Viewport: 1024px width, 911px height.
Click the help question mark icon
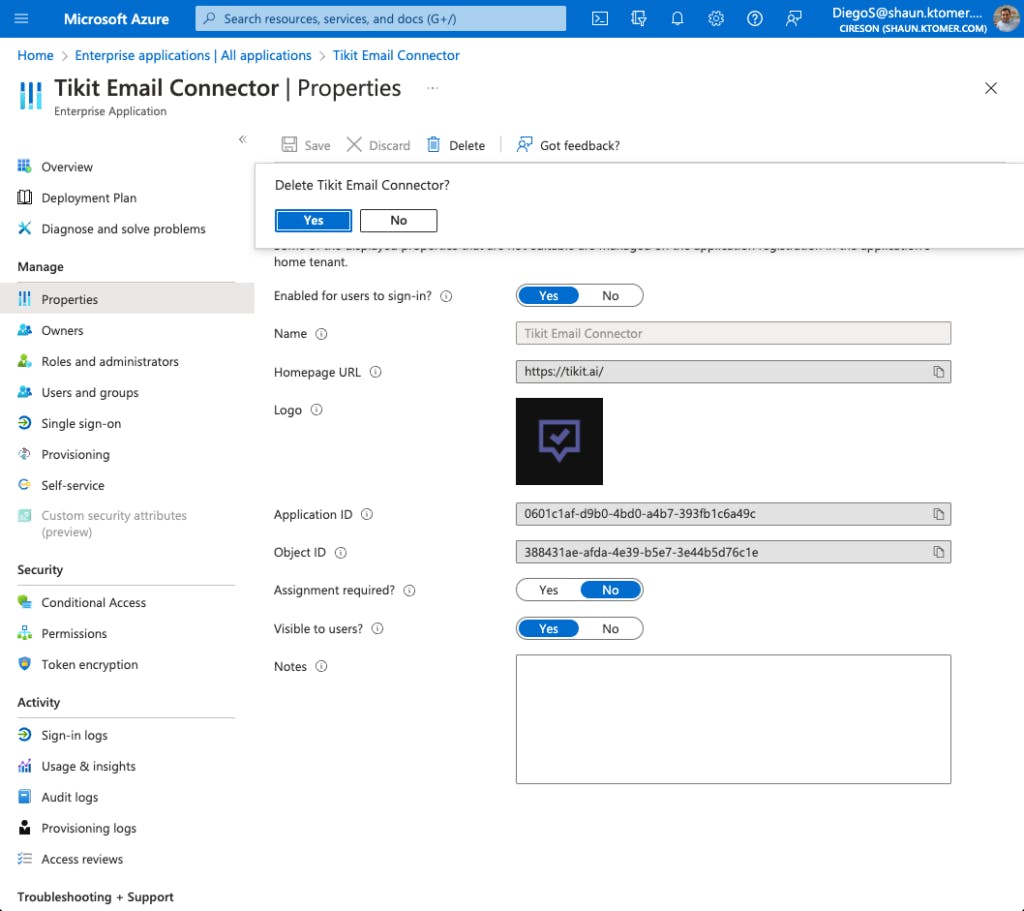[755, 18]
